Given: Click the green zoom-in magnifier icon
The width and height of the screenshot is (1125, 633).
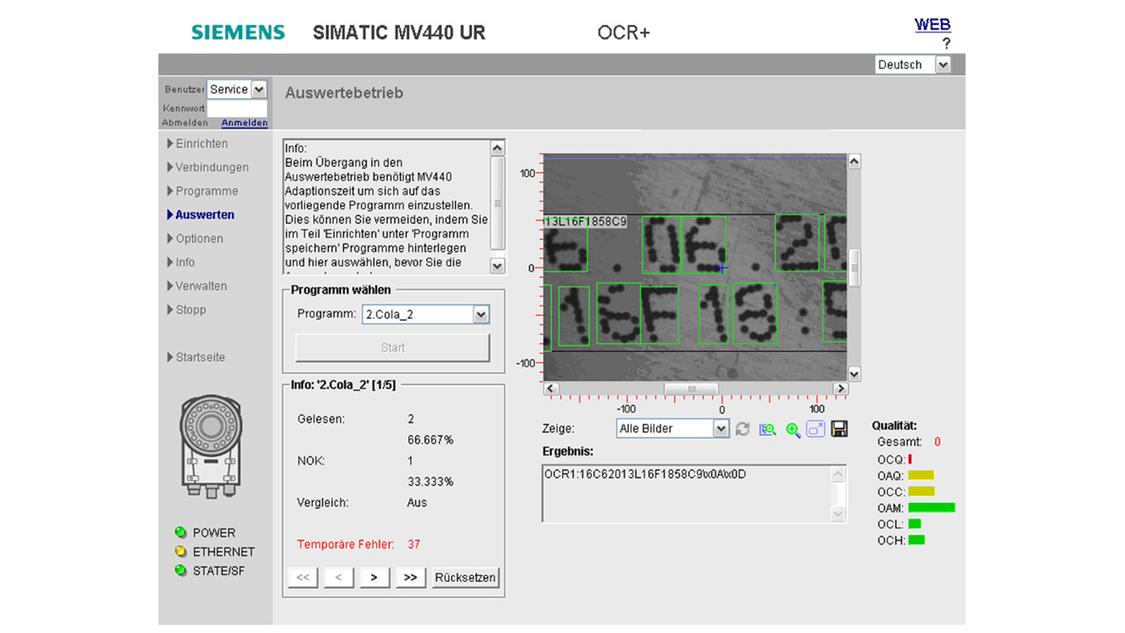Looking at the screenshot, I should 793,429.
